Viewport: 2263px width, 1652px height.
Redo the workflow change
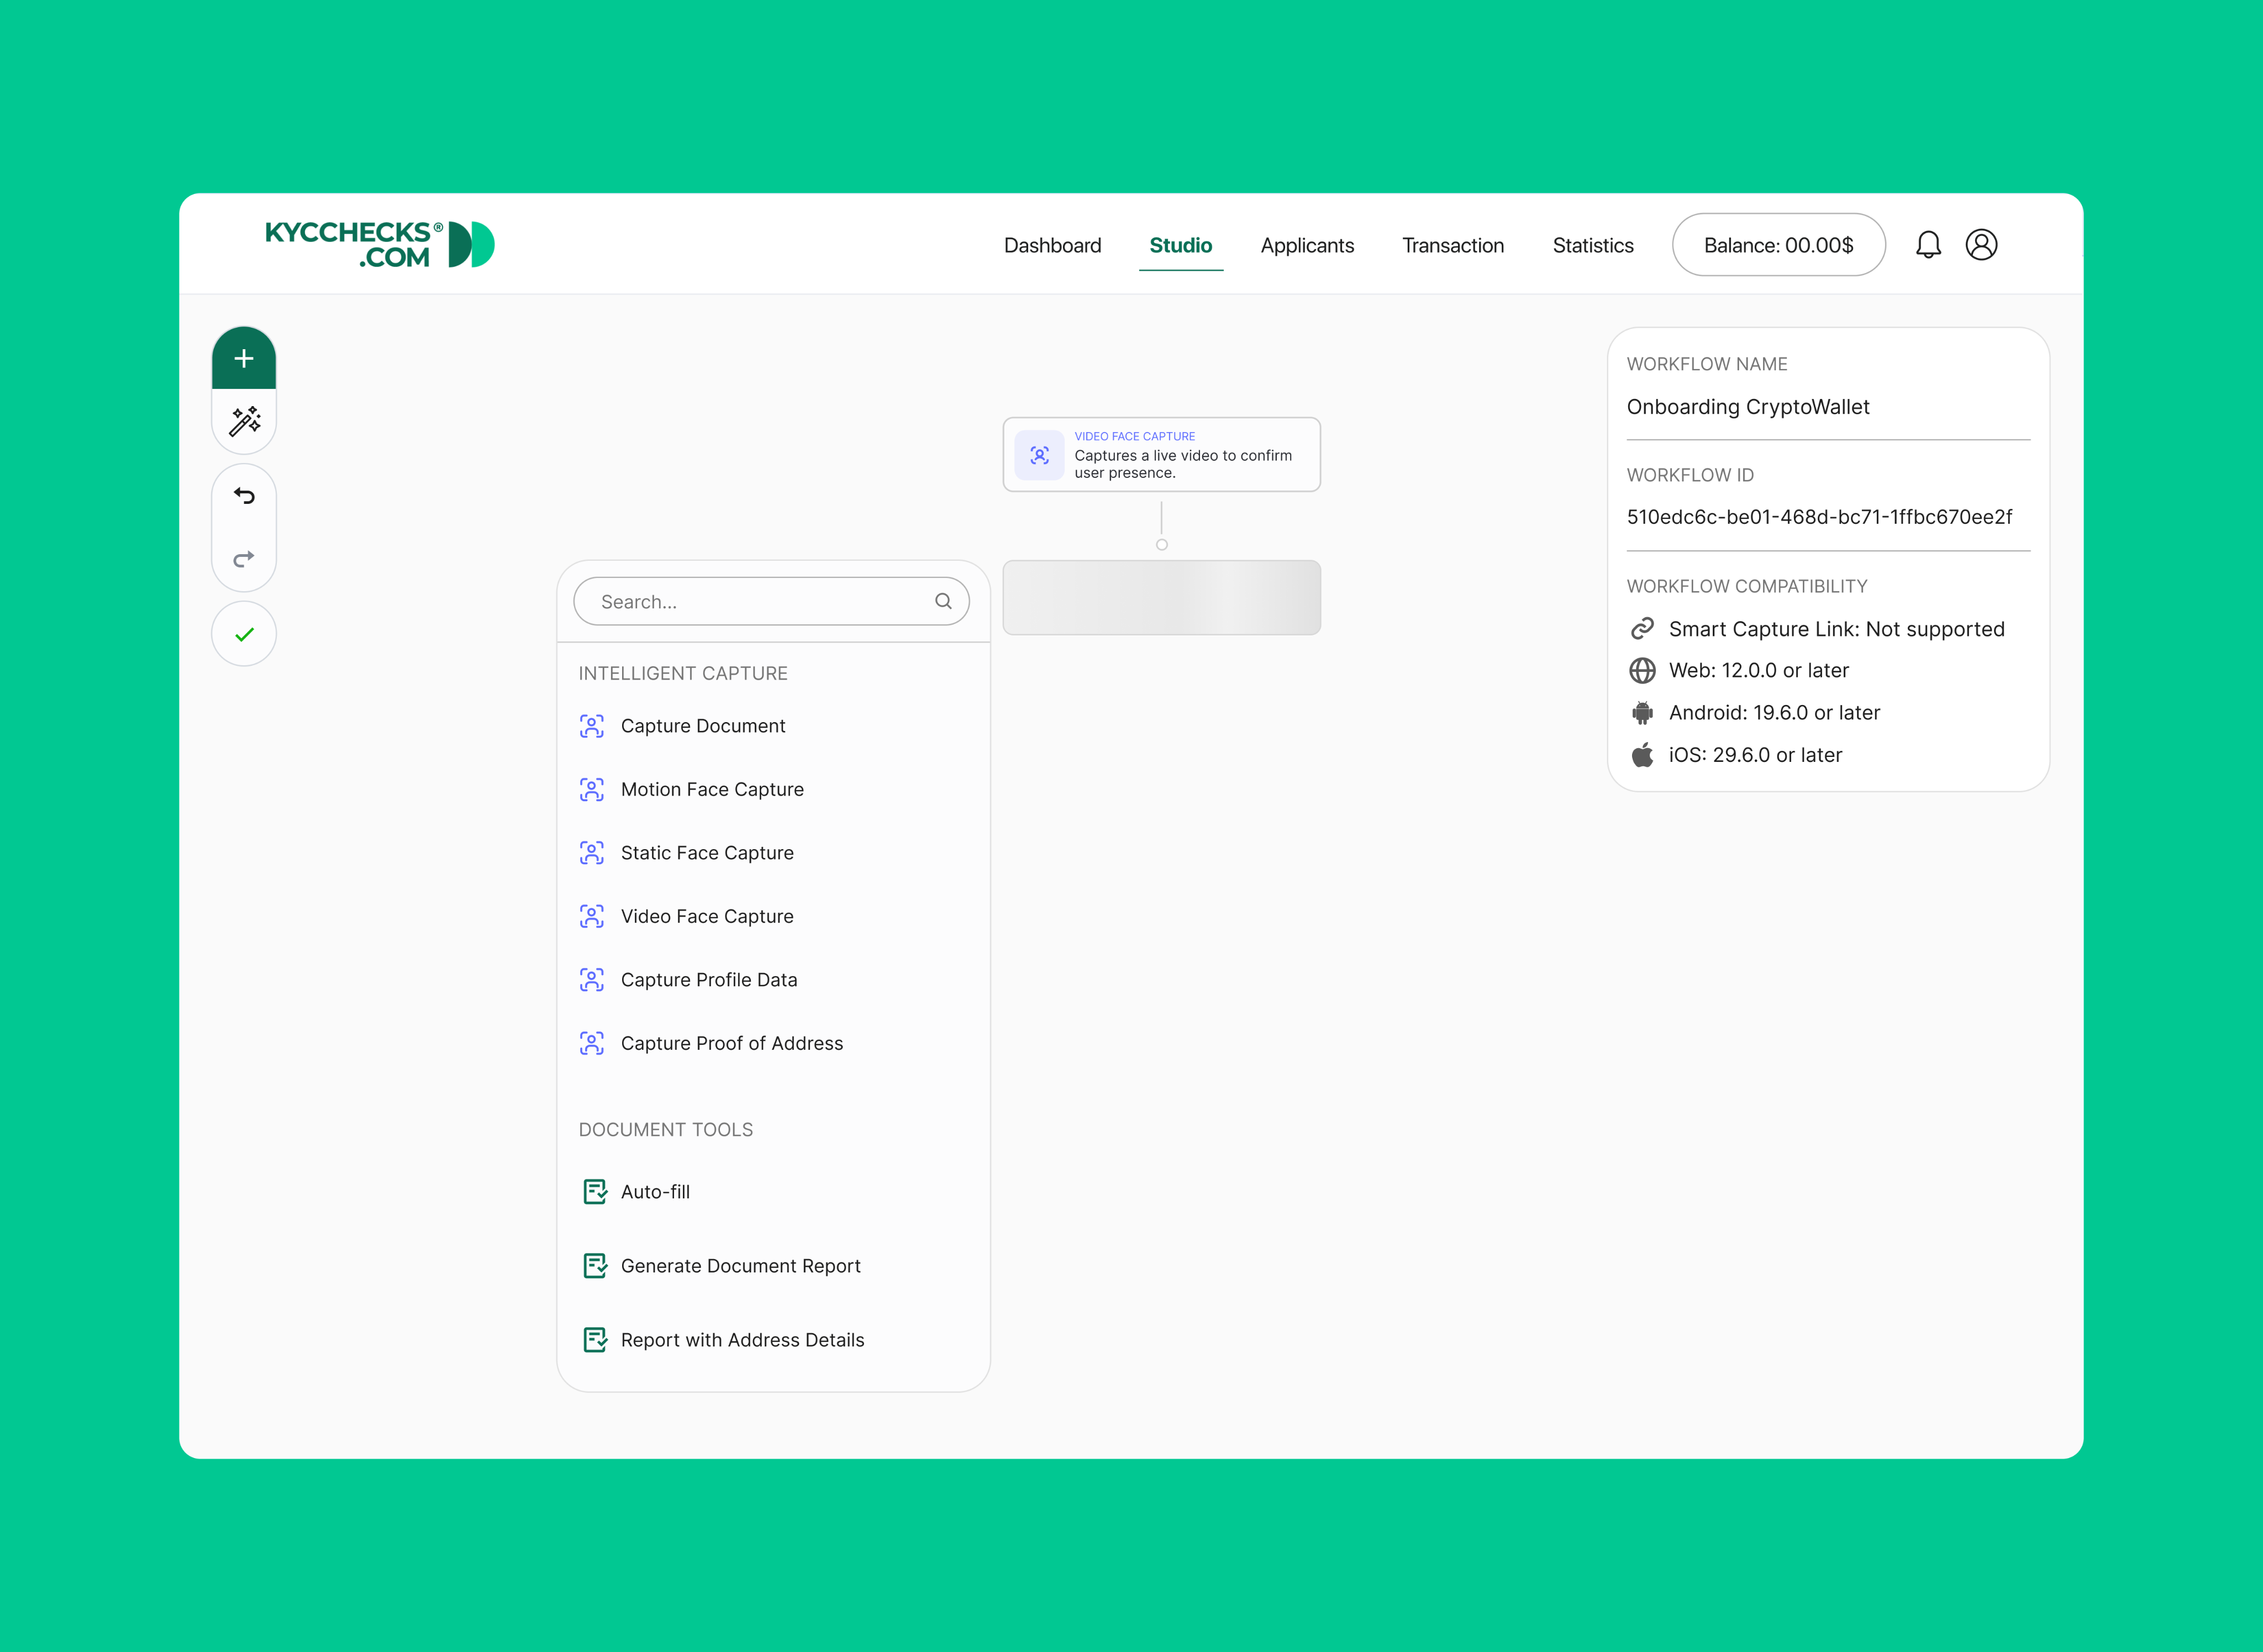coord(244,558)
